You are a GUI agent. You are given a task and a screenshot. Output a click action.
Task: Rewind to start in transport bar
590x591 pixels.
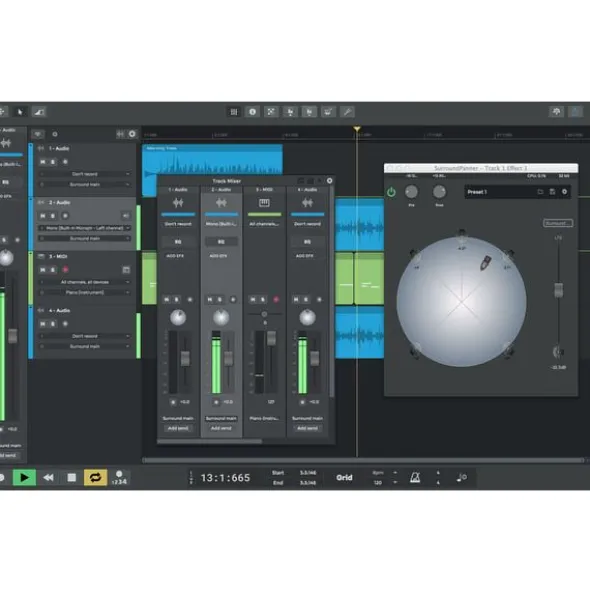[48, 478]
